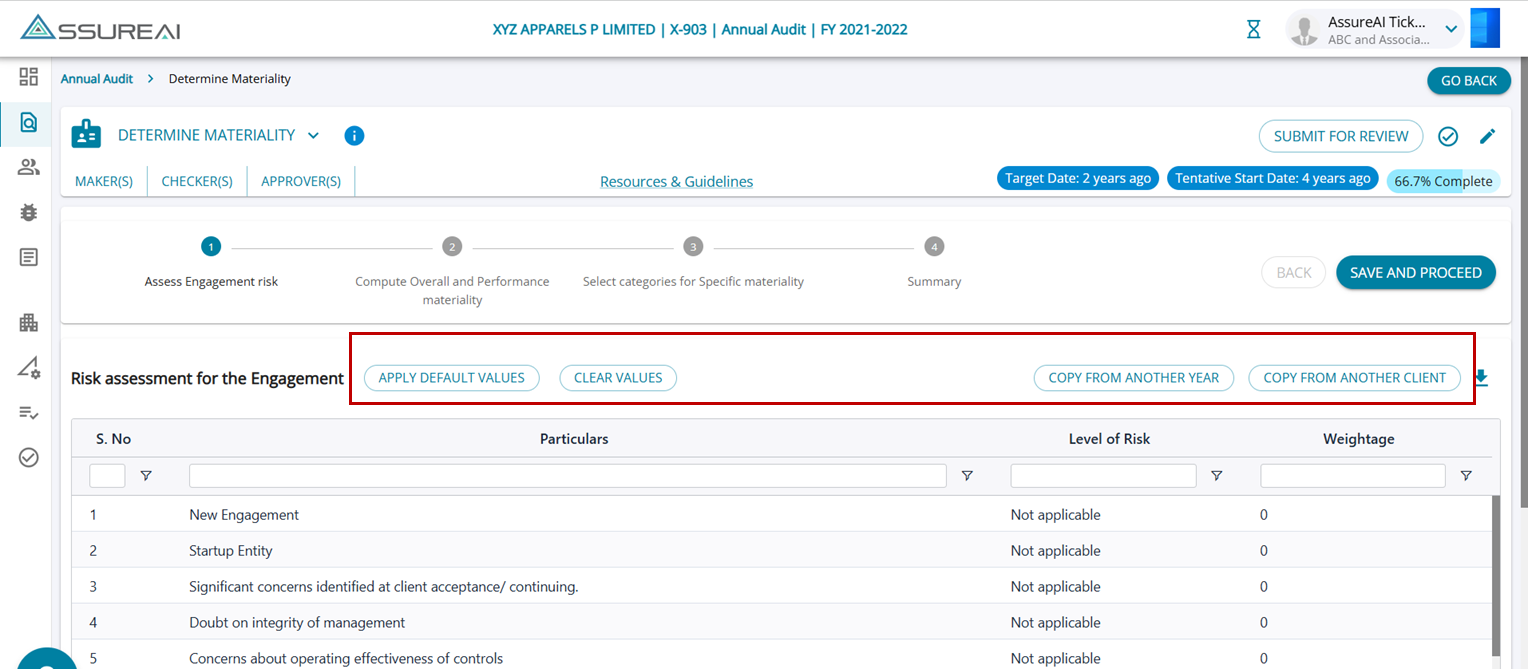Click APPLY DEFAULT VALUES button
Image resolution: width=1528 pixels, height=669 pixels.
pyautogui.click(x=452, y=378)
